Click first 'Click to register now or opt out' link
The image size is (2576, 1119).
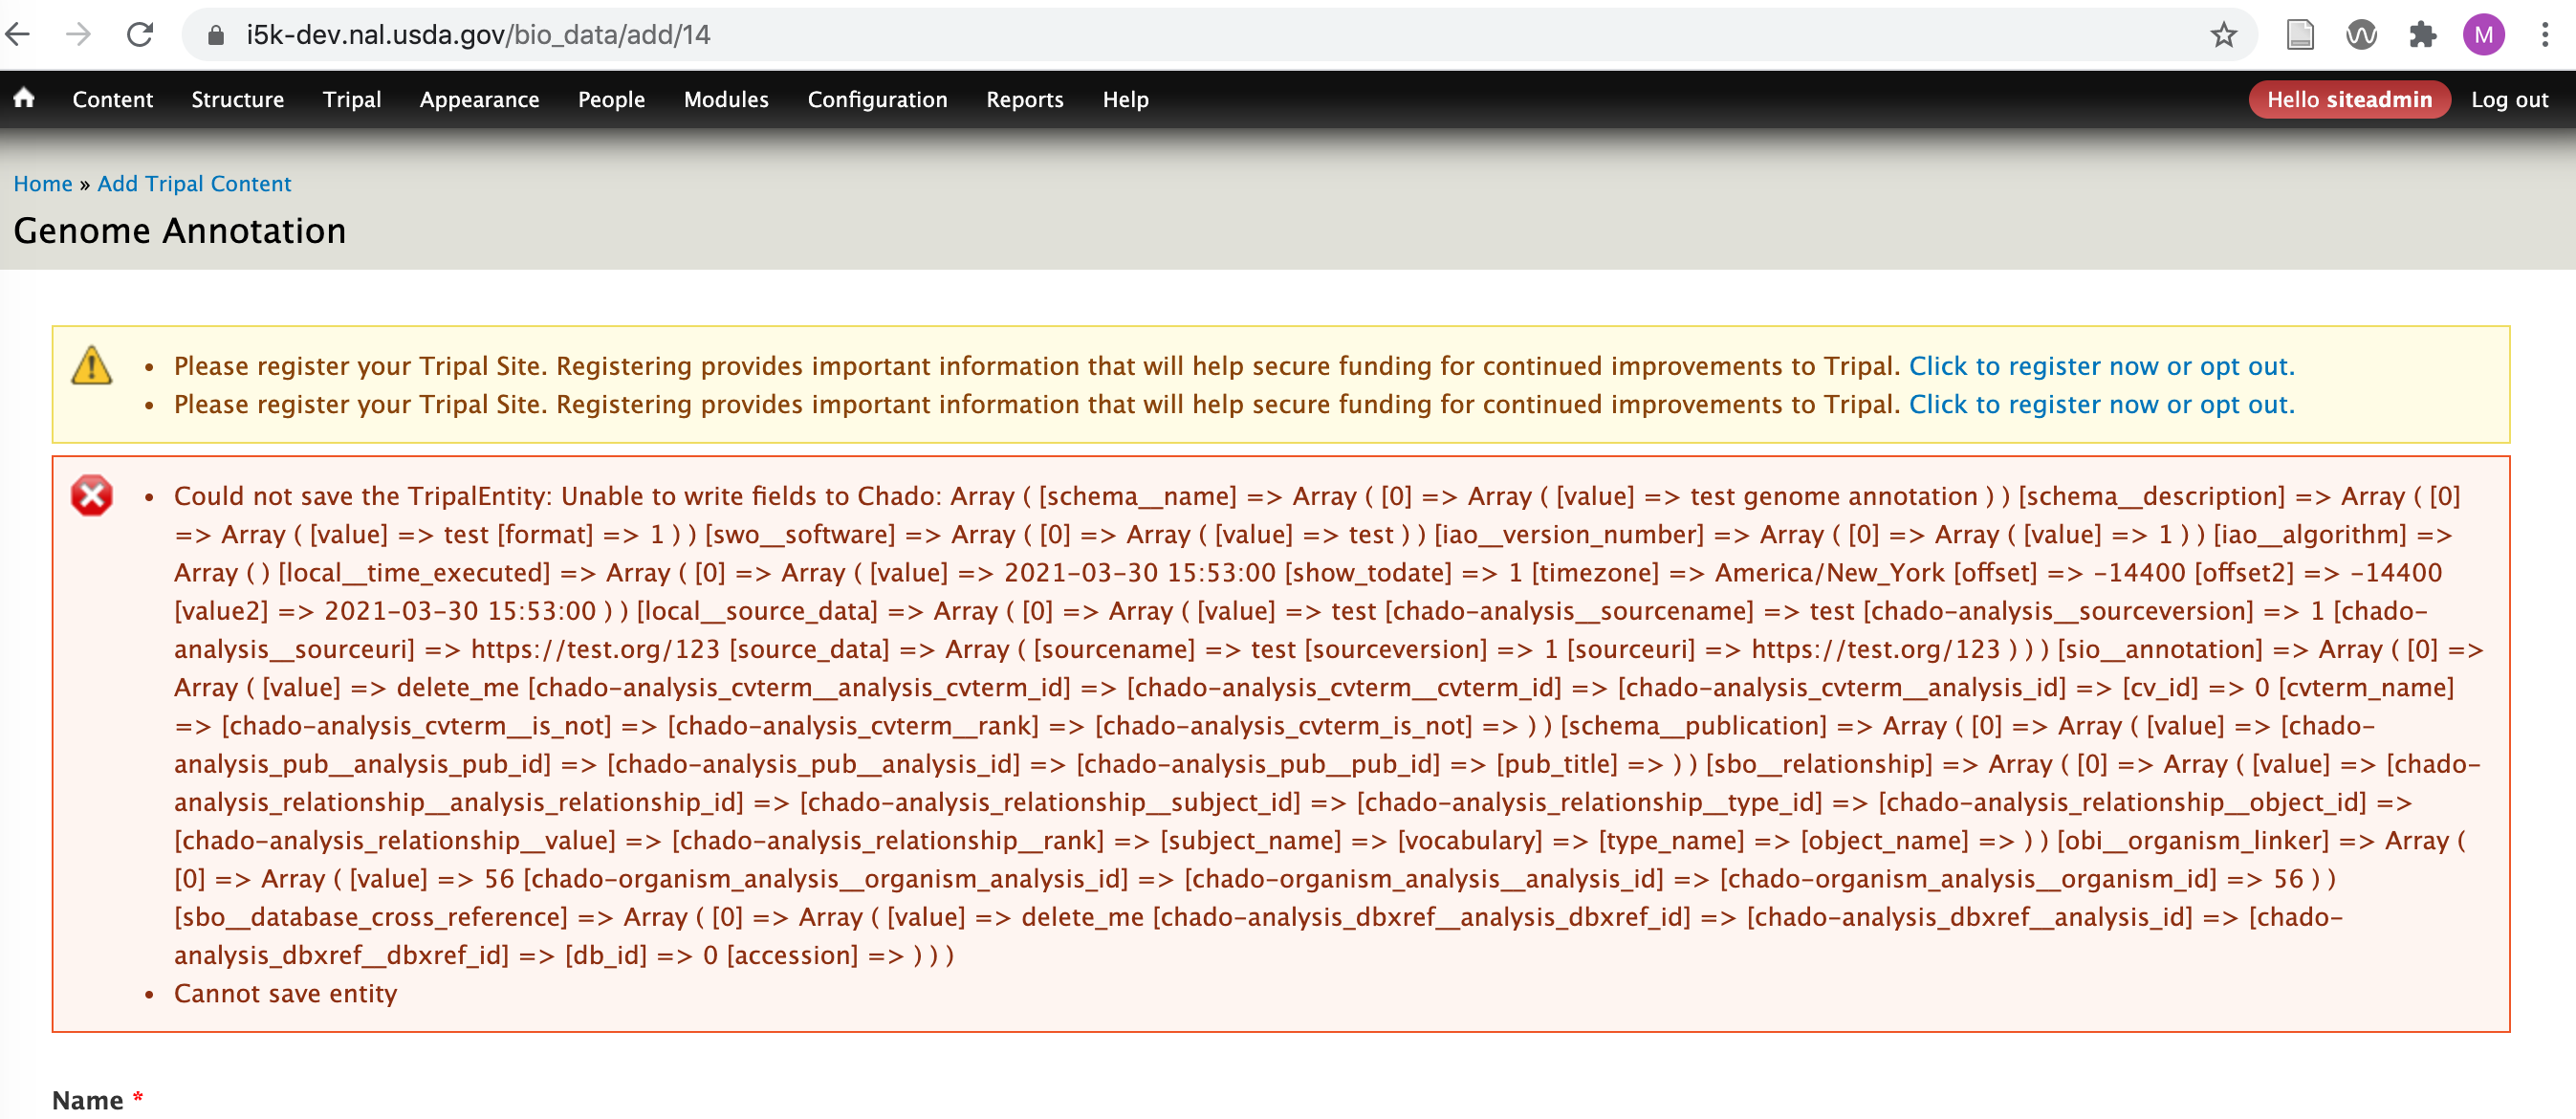2101,366
